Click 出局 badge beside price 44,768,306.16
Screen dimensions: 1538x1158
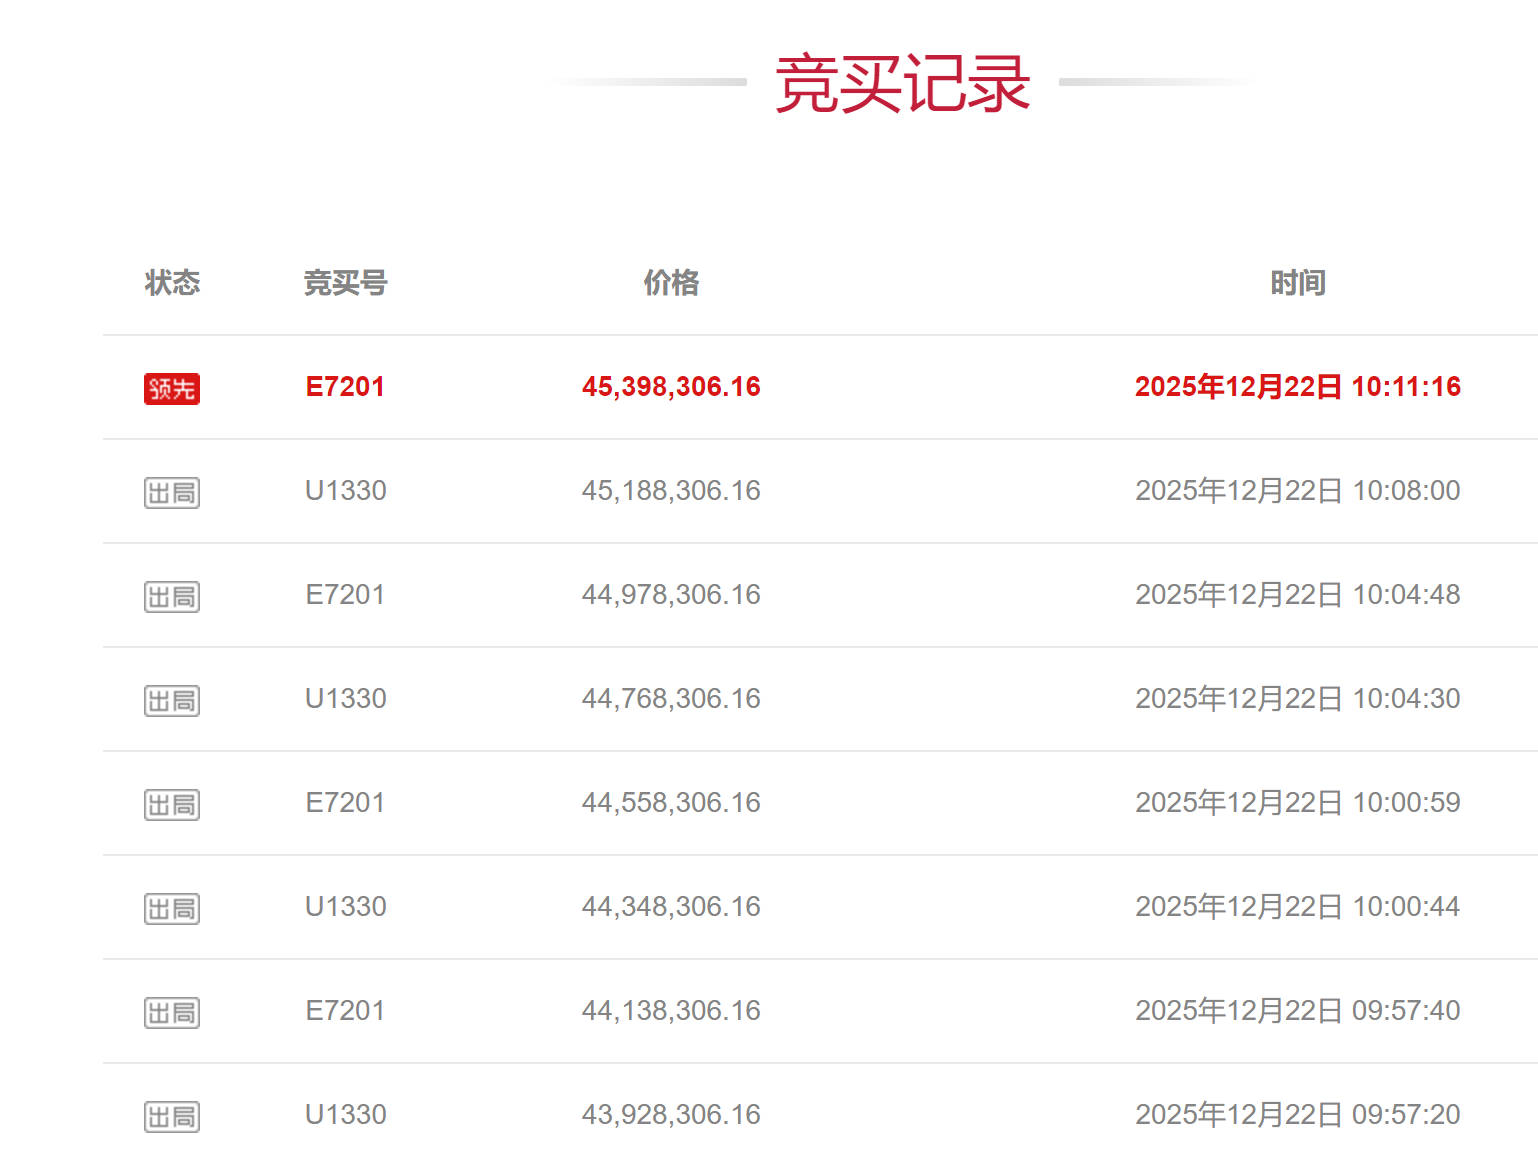(x=172, y=700)
